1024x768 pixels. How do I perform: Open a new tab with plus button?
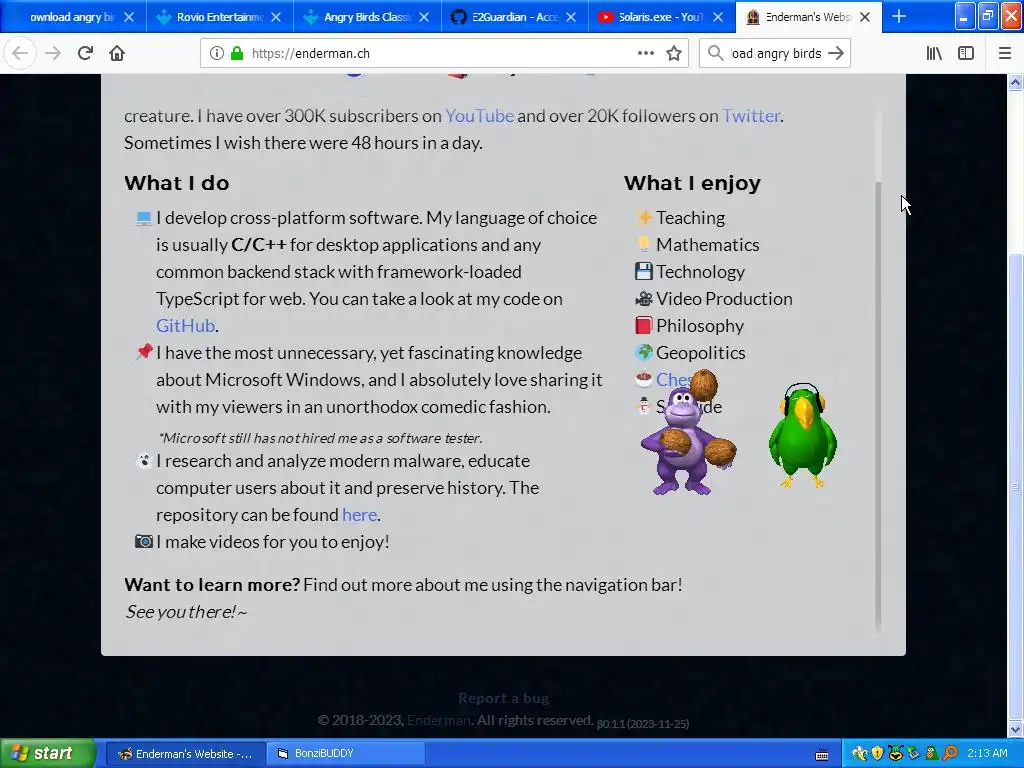point(899,16)
